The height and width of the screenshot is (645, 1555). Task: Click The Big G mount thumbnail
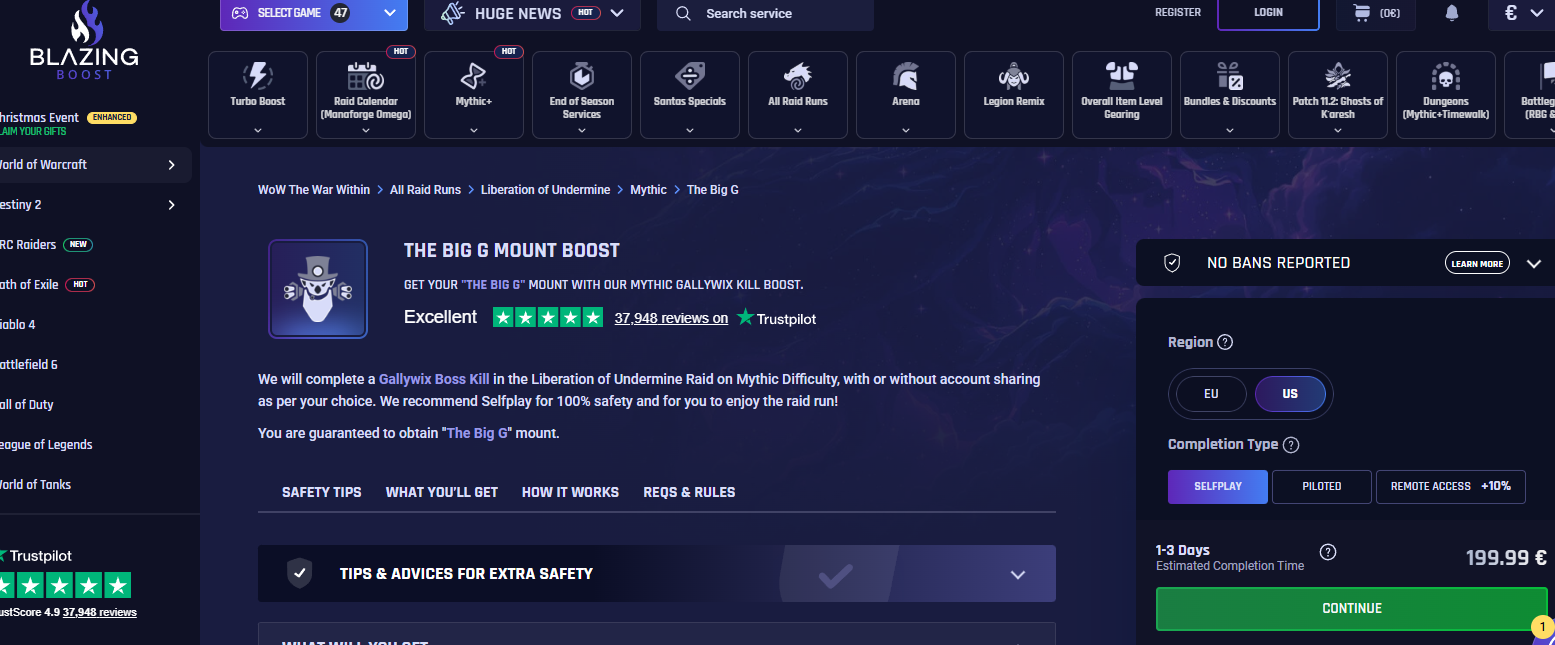pyautogui.click(x=318, y=289)
